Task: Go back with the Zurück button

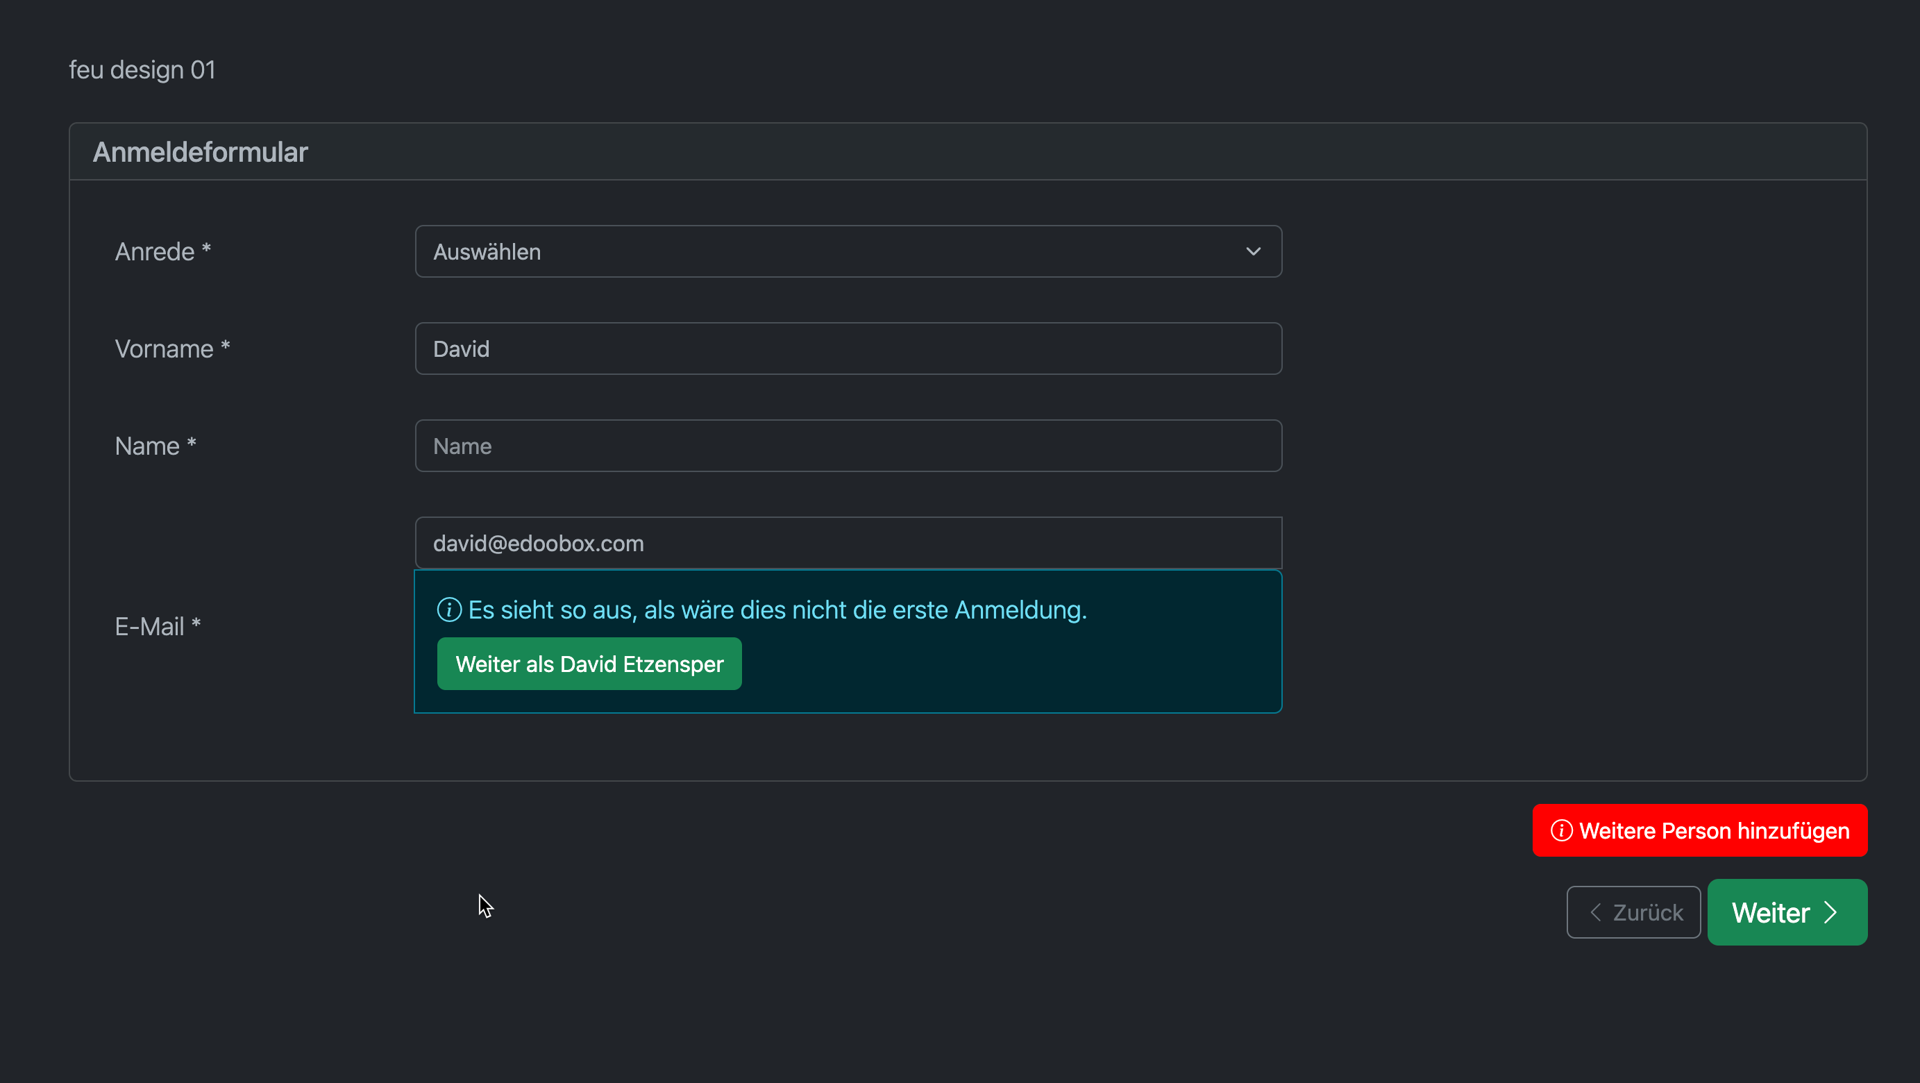Action: pos(1633,913)
